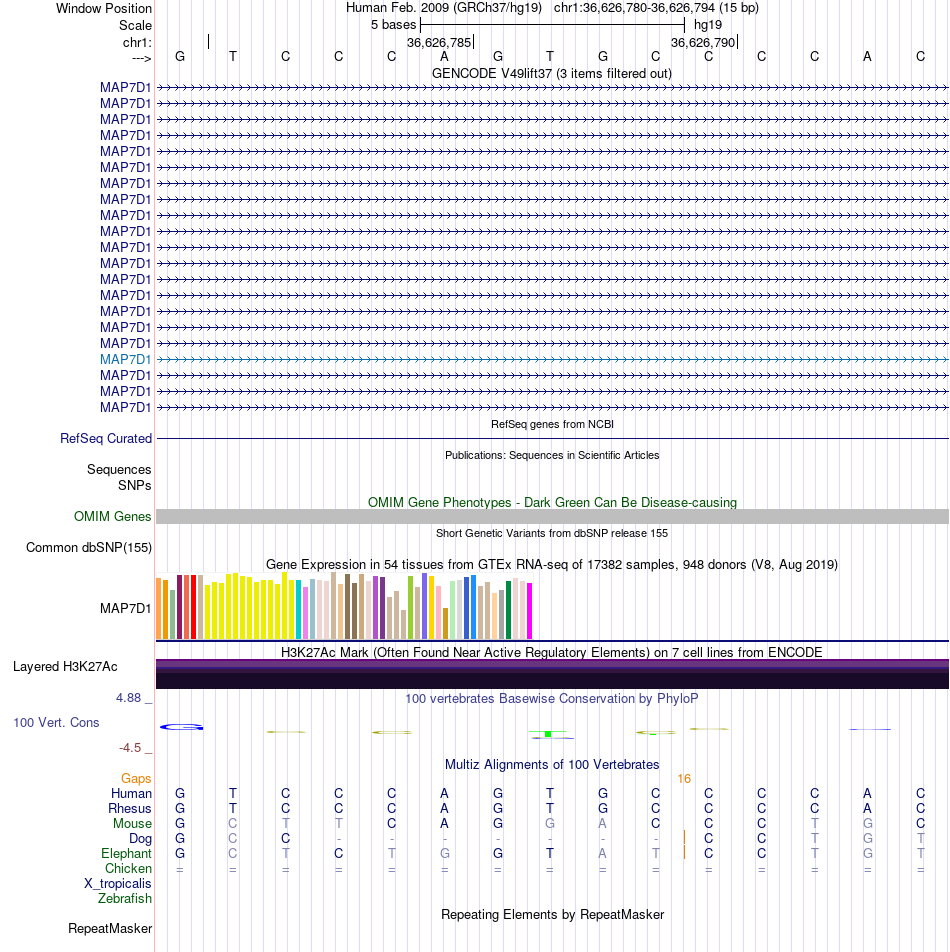
Task: Click the bright green conservation glyph in PhyloP track
Action: 548,734
